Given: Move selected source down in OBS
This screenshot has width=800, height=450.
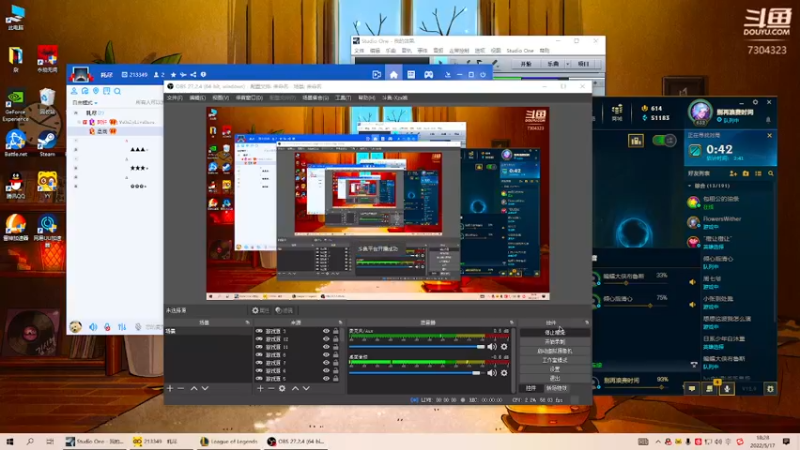Looking at the screenshot, I should tap(306, 388).
